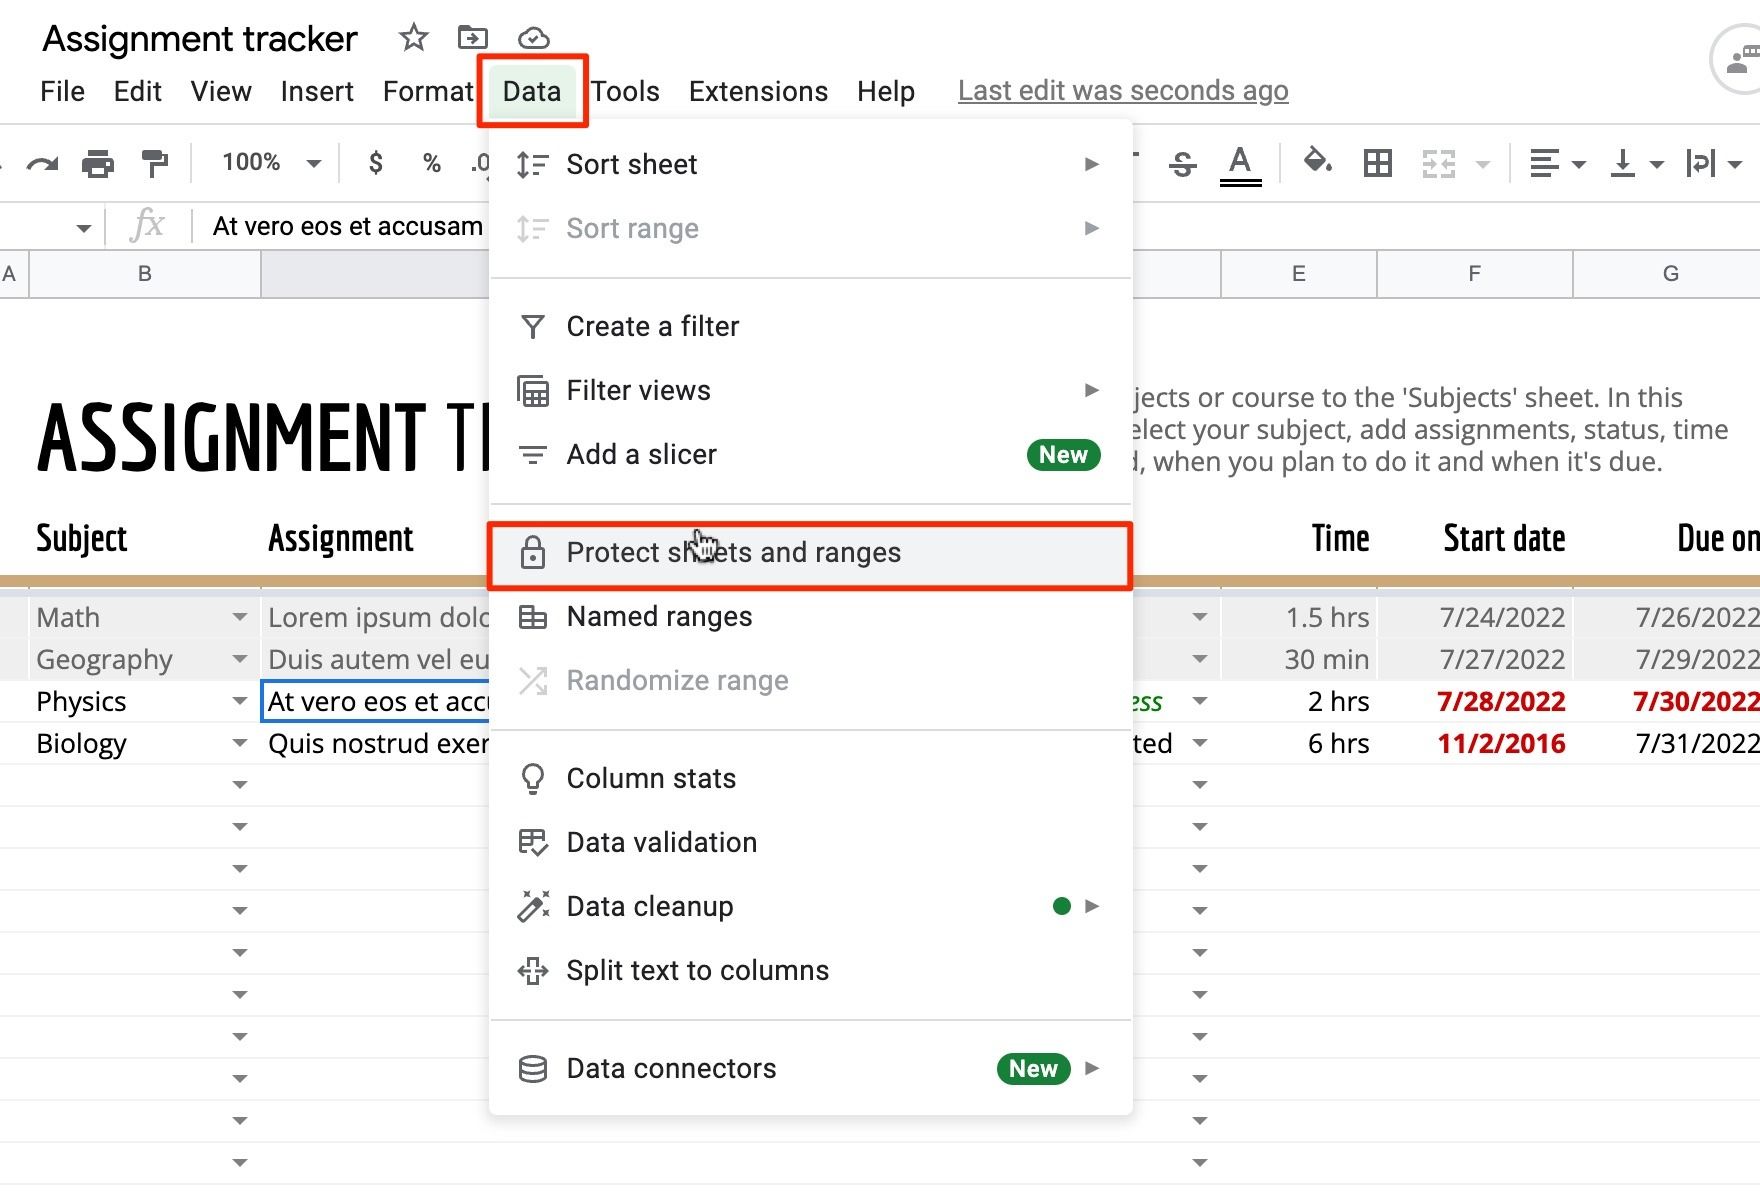The image size is (1760, 1200).
Task: Click the fx formula icon
Action: coord(147,225)
